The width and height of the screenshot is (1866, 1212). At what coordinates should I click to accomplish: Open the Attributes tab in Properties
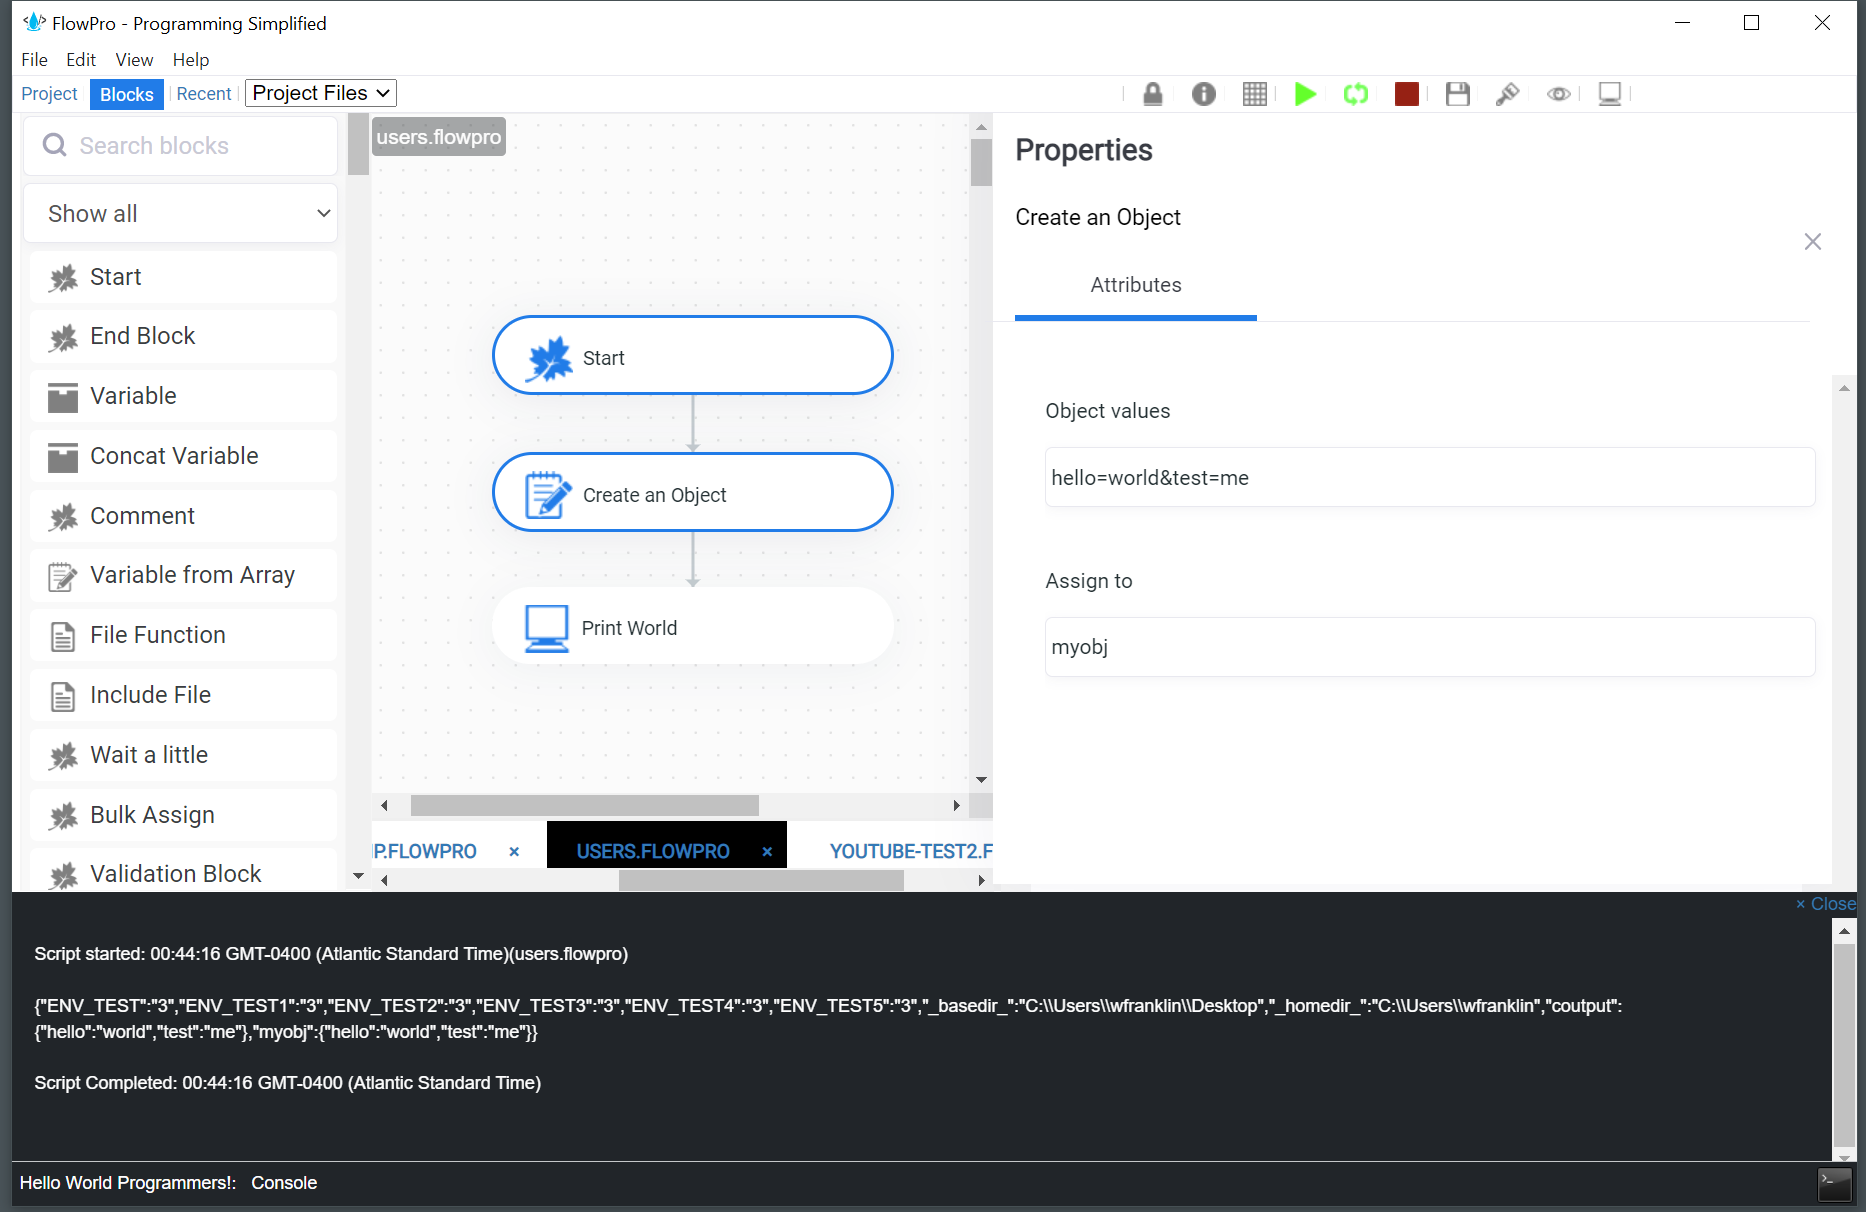point(1136,286)
